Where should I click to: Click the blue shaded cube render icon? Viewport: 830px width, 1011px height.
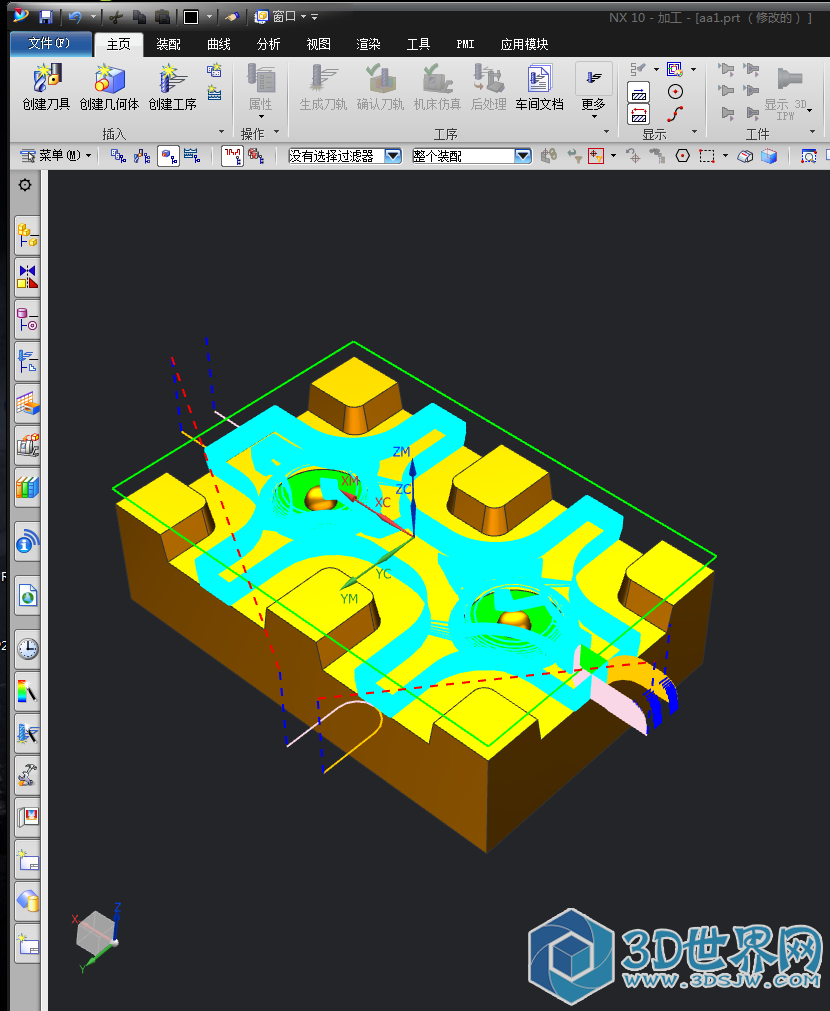pyautogui.click(x=769, y=156)
